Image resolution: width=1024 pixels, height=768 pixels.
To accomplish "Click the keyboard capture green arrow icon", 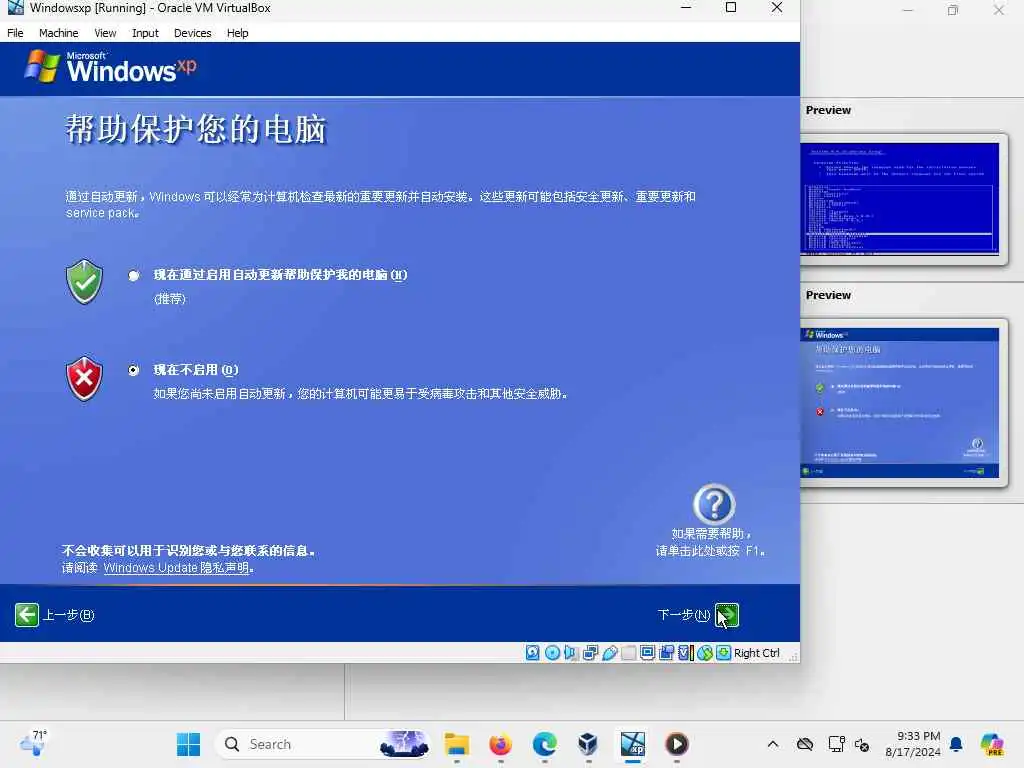I will [724, 652].
